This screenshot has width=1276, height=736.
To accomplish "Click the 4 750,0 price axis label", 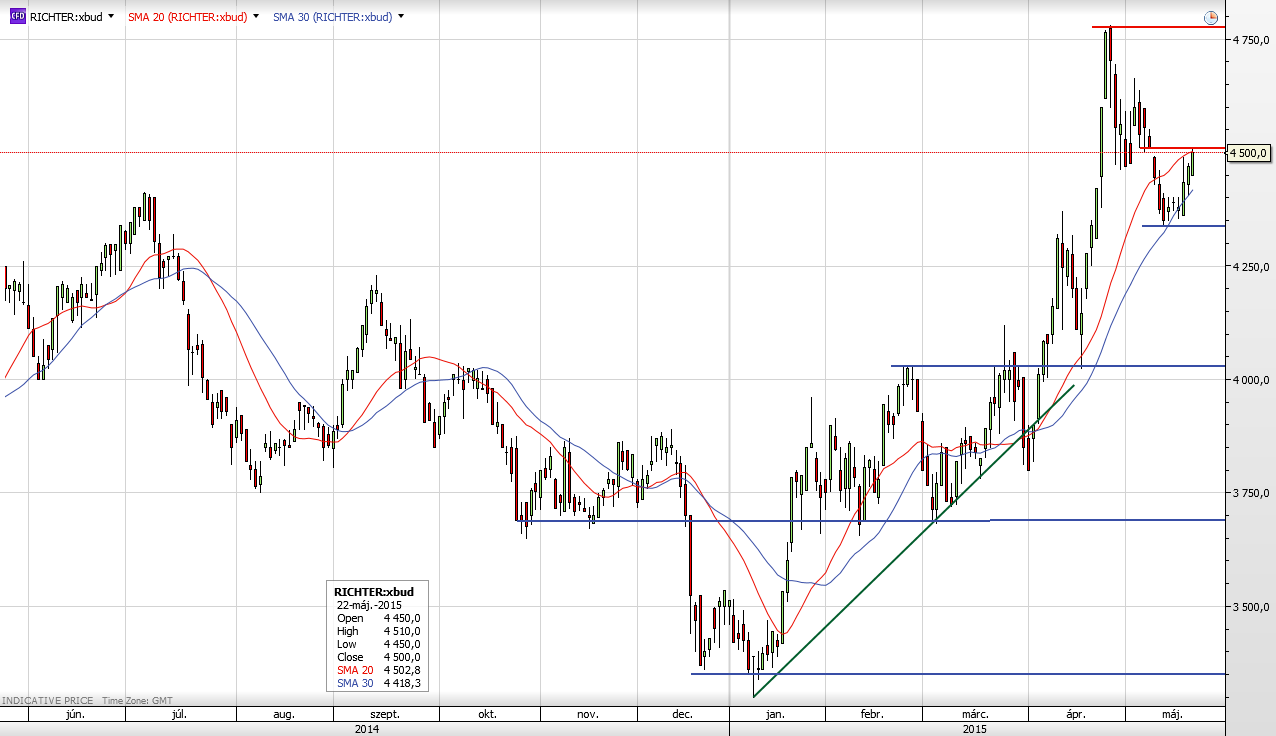I will tap(1253, 39).
